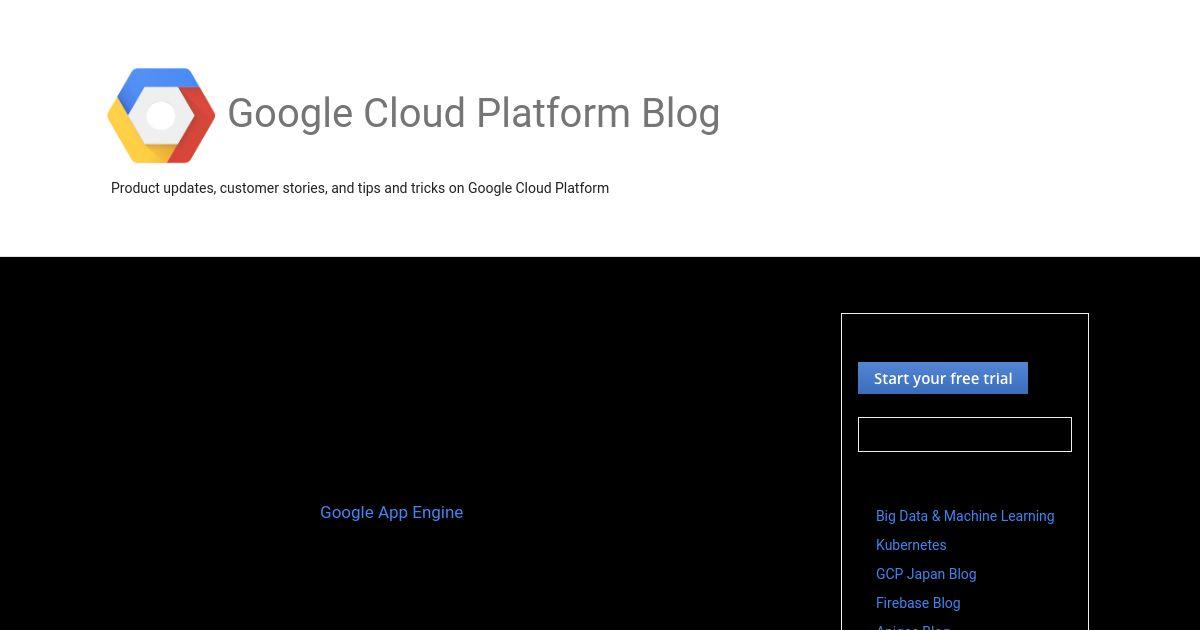Focus the empty search input field

point(965,434)
